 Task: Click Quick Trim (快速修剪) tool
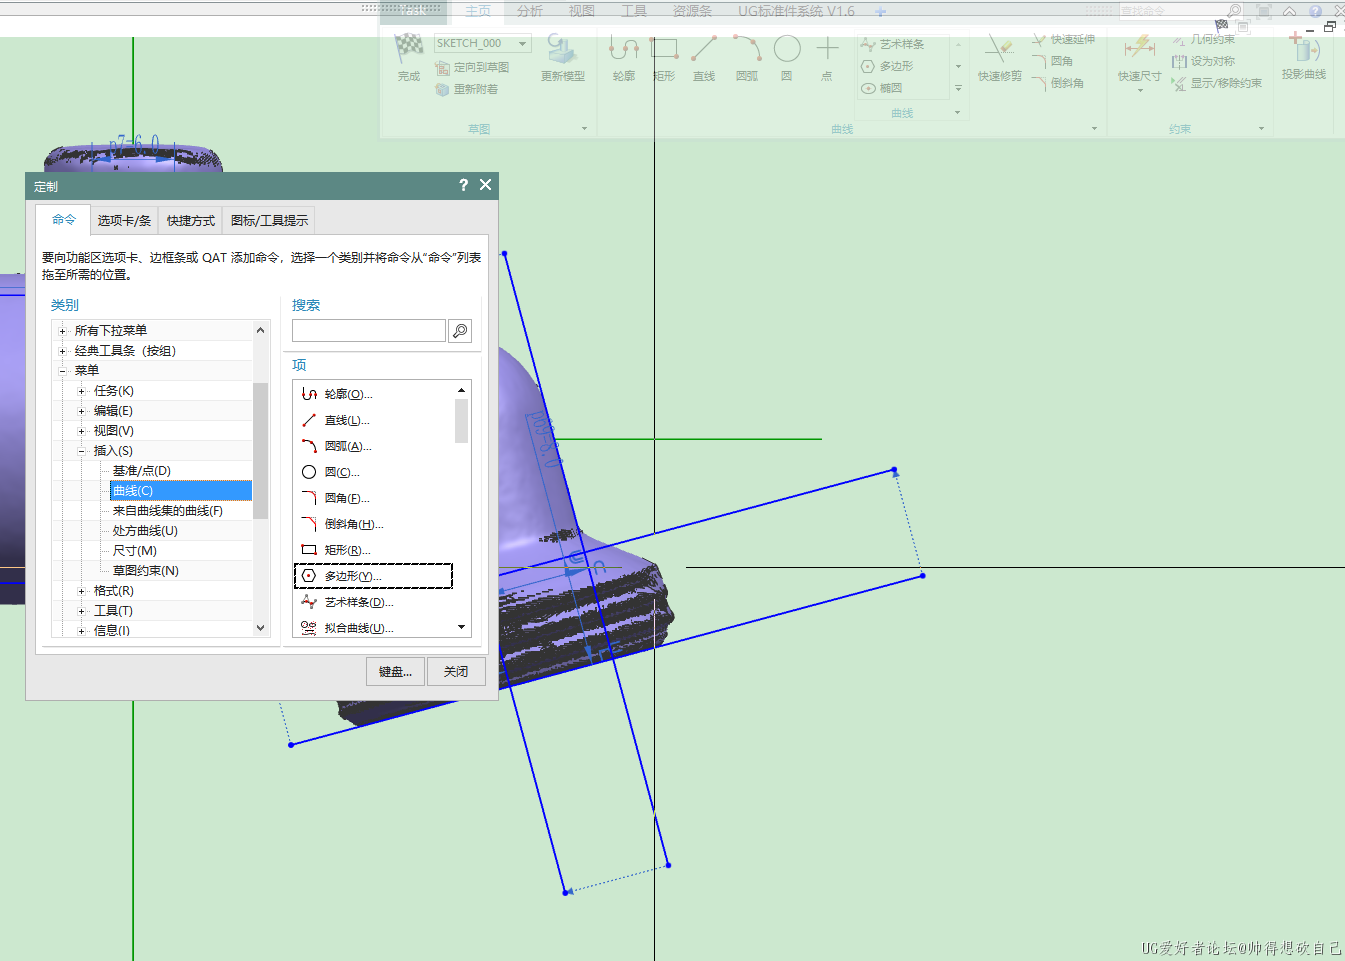pos(999,48)
